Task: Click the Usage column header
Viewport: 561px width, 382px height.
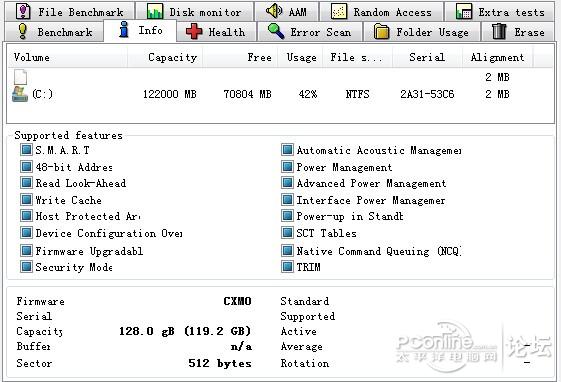Action: (x=300, y=58)
